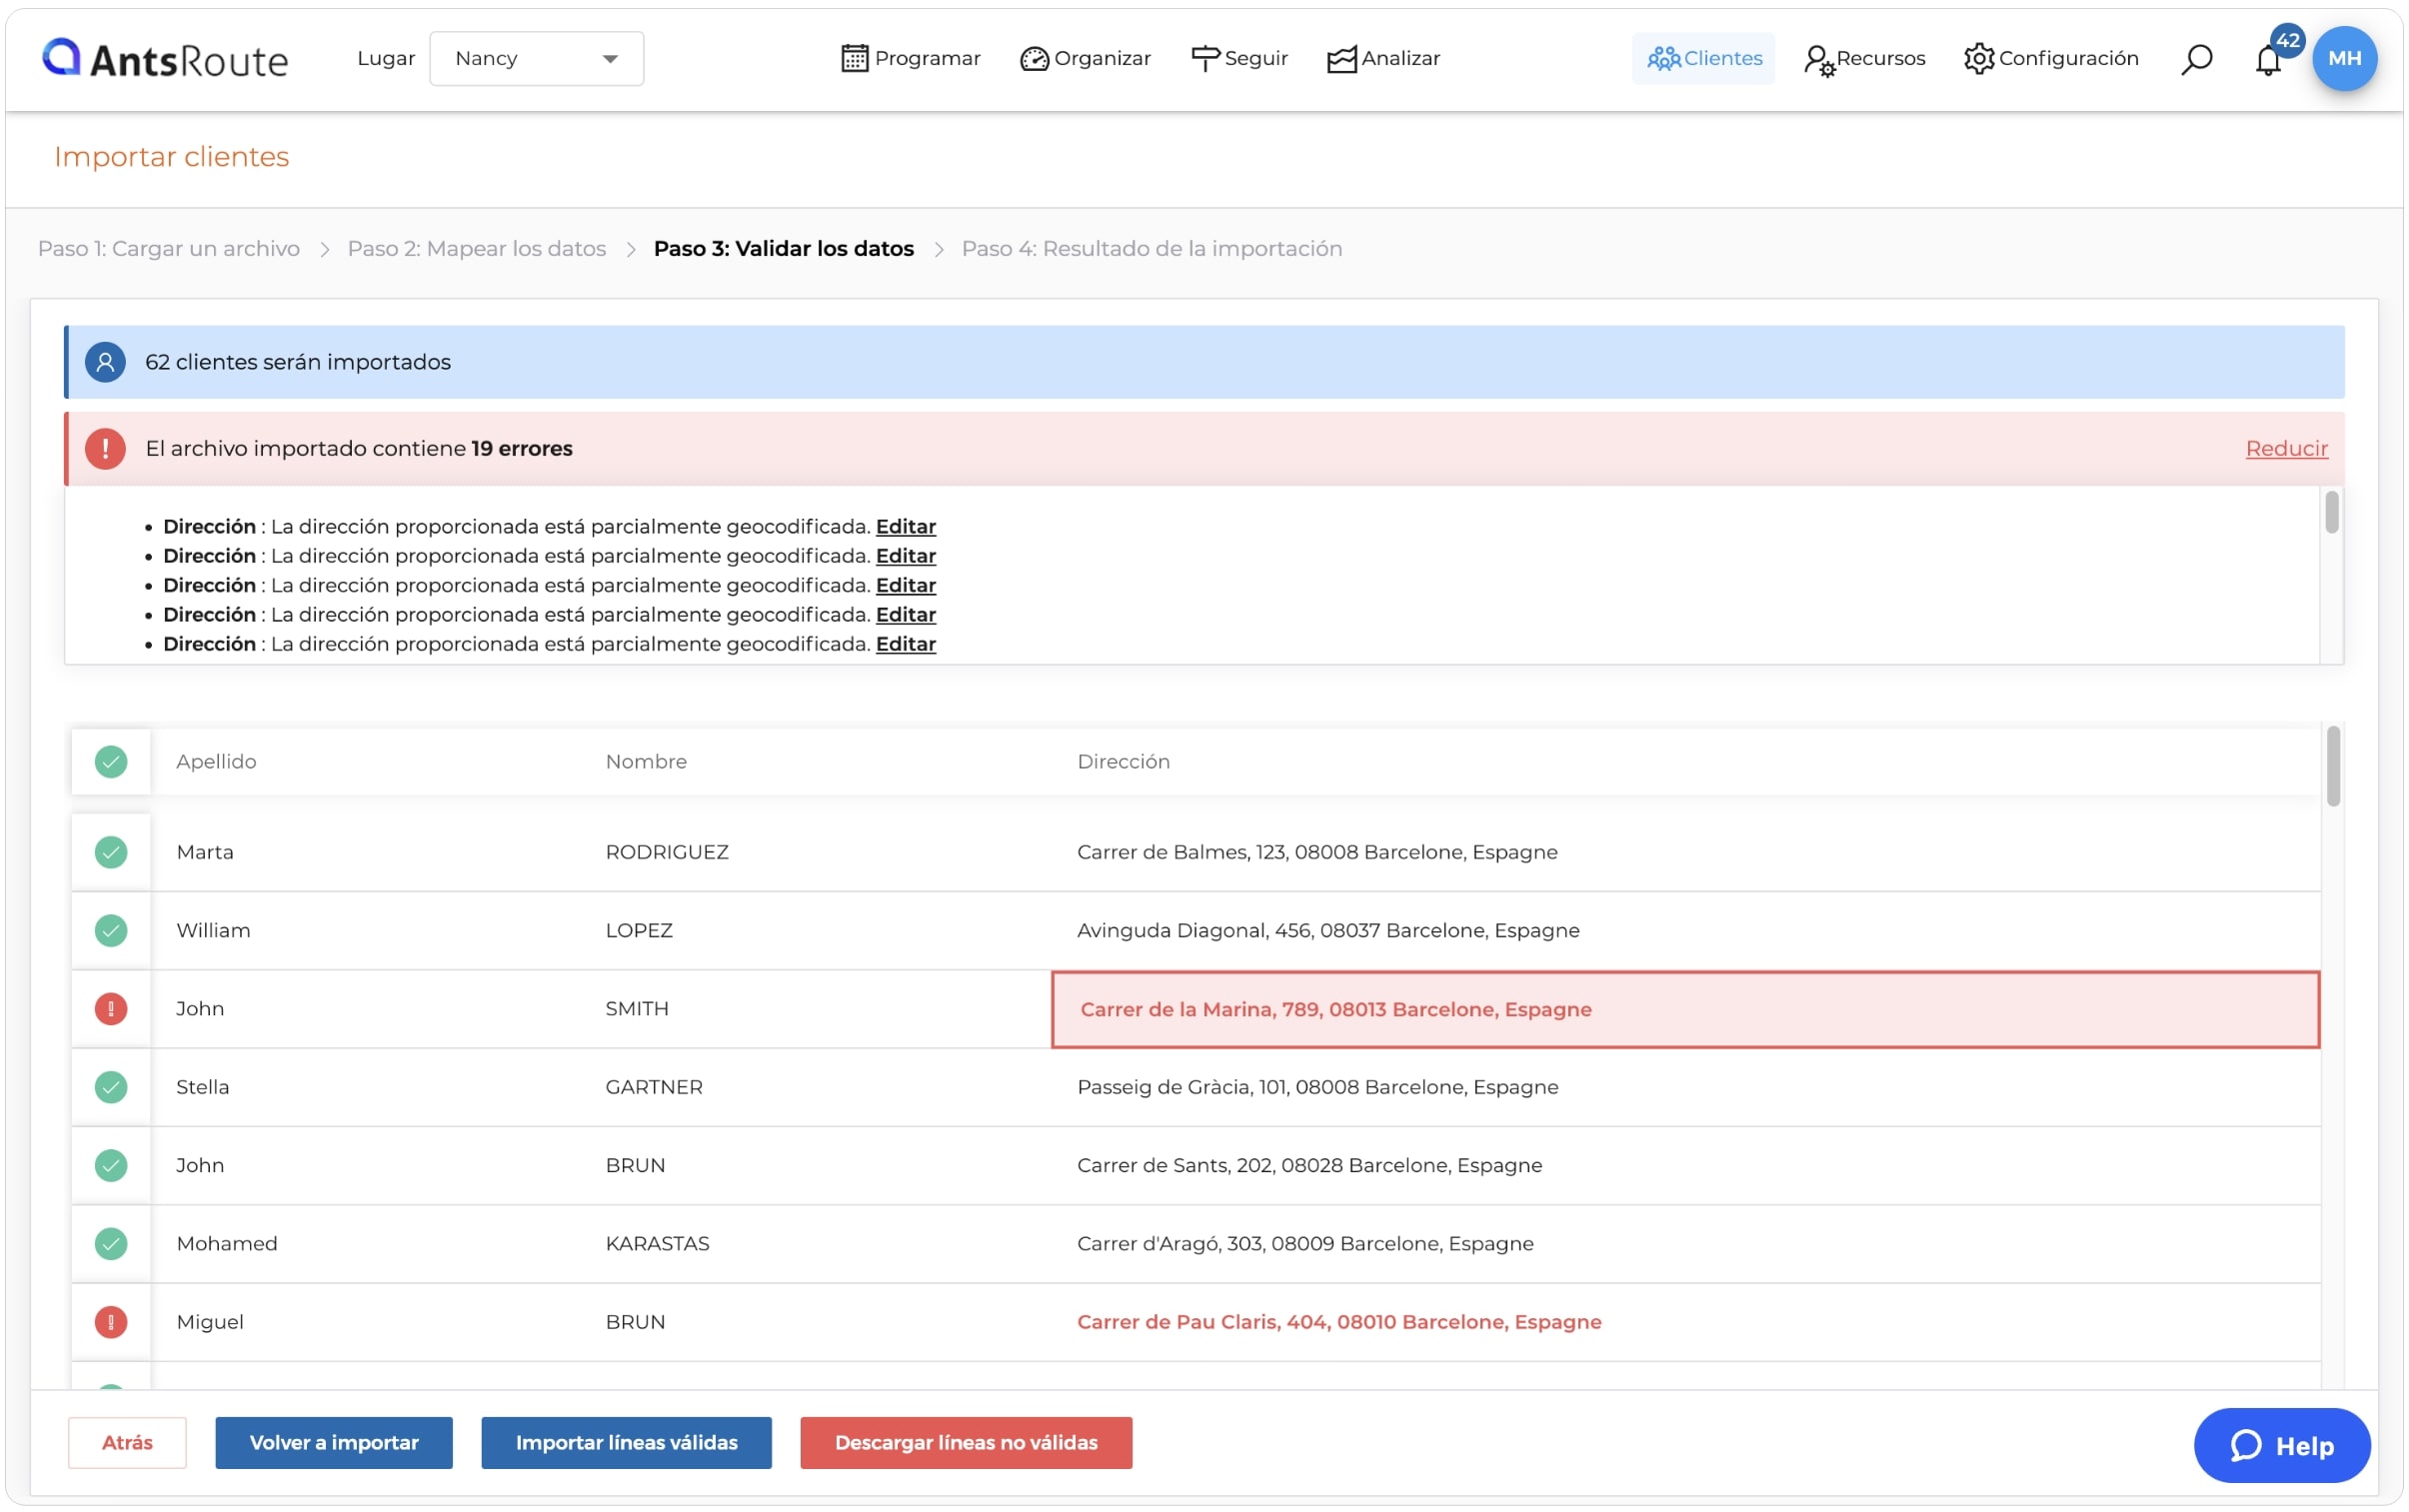The image size is (2409, 1512).
Task: Click the KARASTAS name cell
Action: coord(657,1244)
